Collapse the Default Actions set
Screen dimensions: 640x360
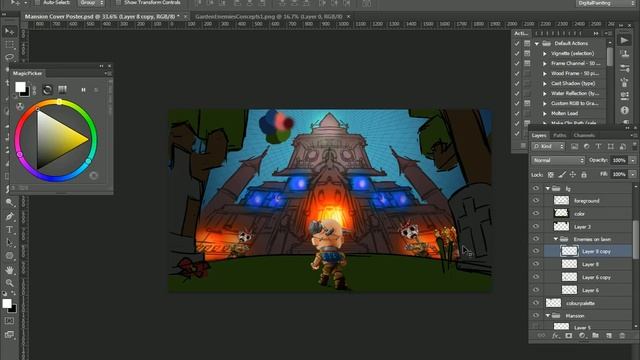[537, 43]
